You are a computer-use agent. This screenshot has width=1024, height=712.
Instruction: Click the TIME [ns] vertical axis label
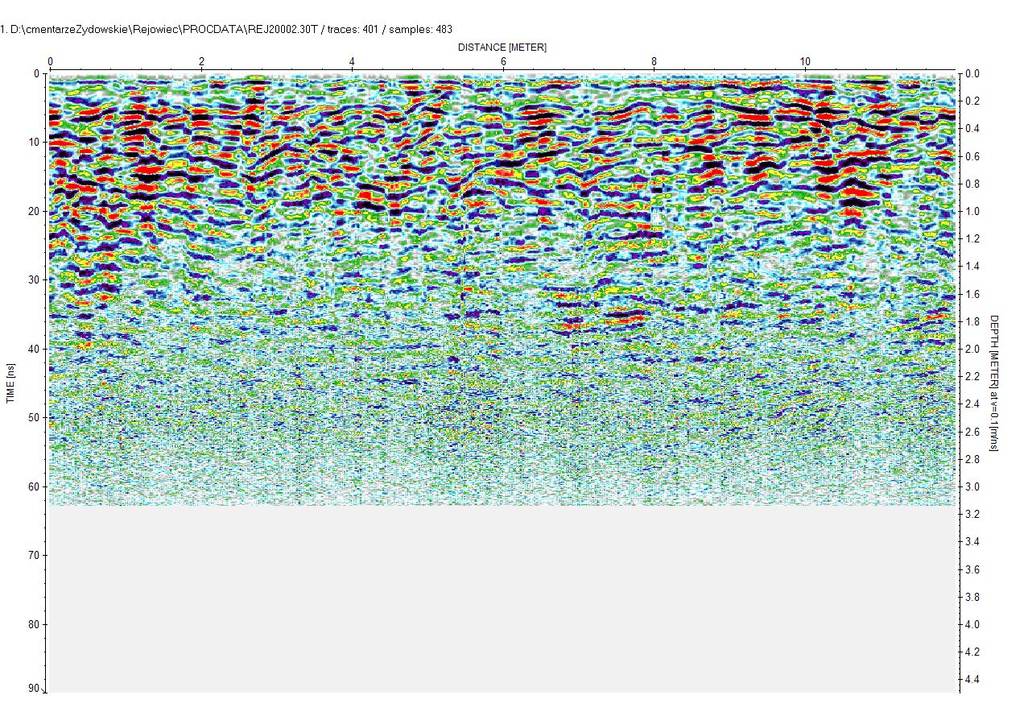coord(11,382)
